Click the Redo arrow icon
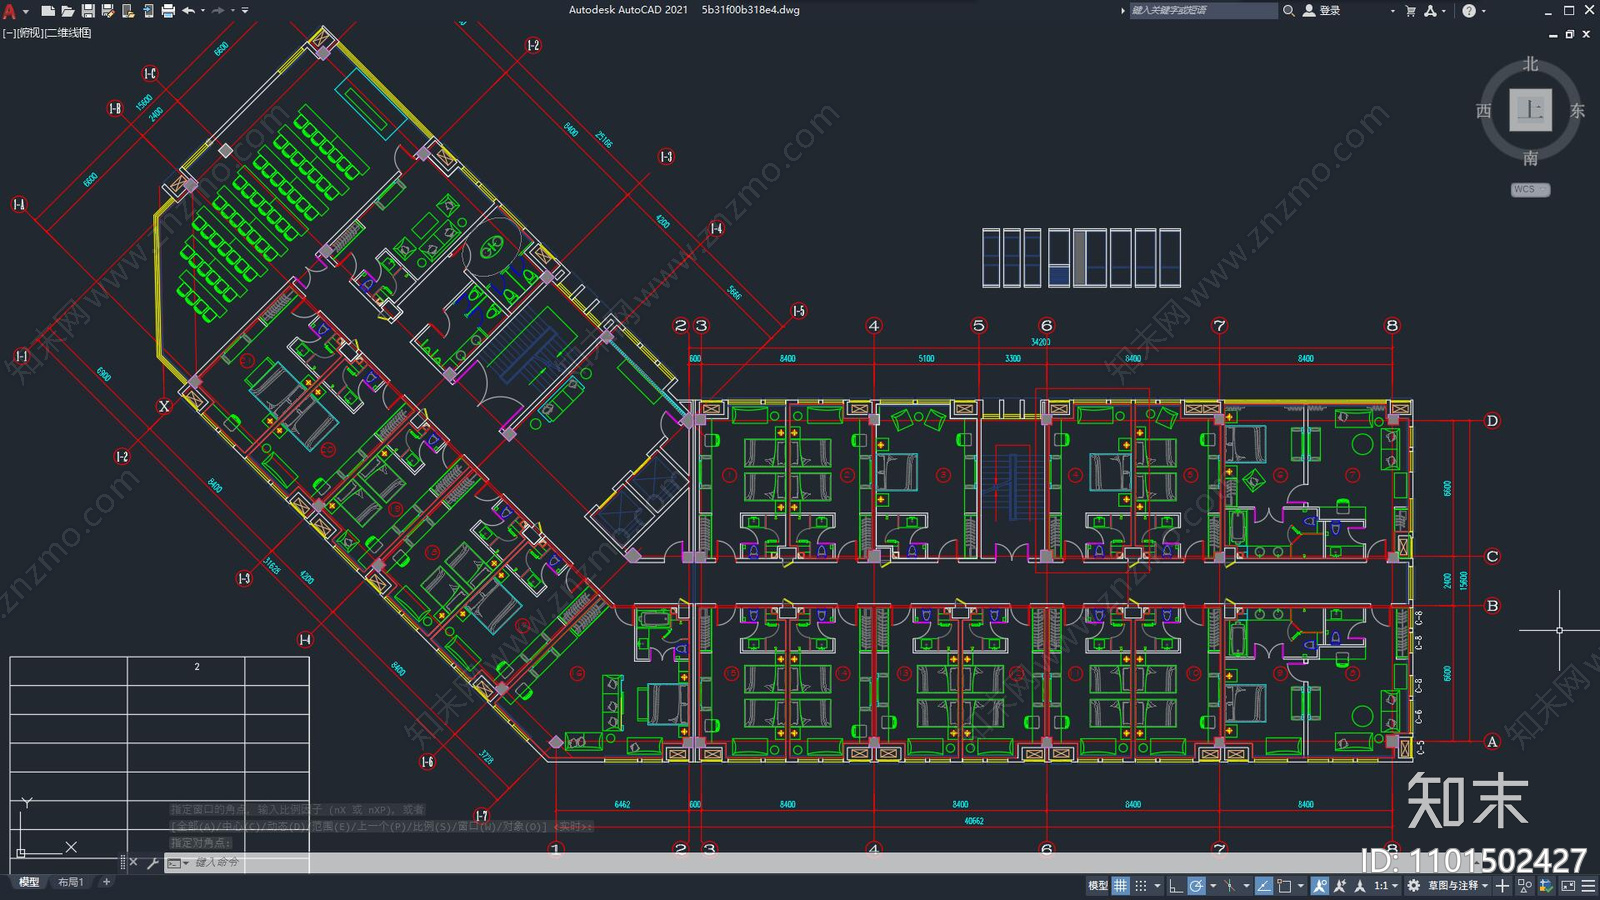This screenshot has height=900, width=1600. (218, 11)
